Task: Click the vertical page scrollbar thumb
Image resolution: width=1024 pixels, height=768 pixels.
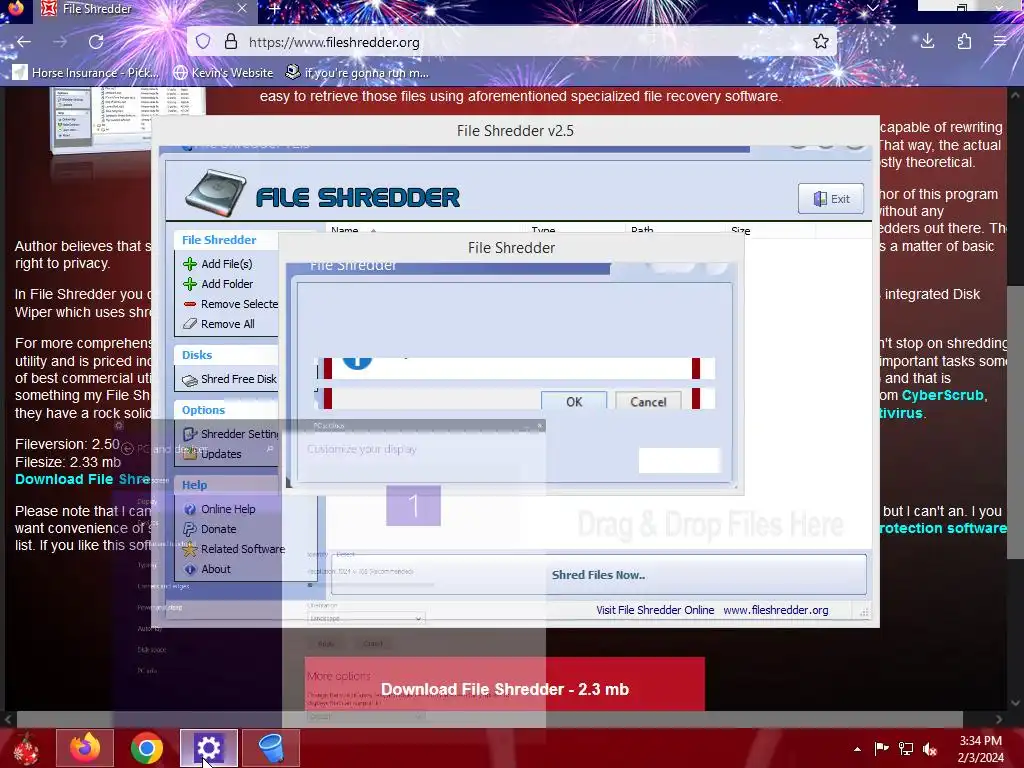Action: coord(1014,421)
